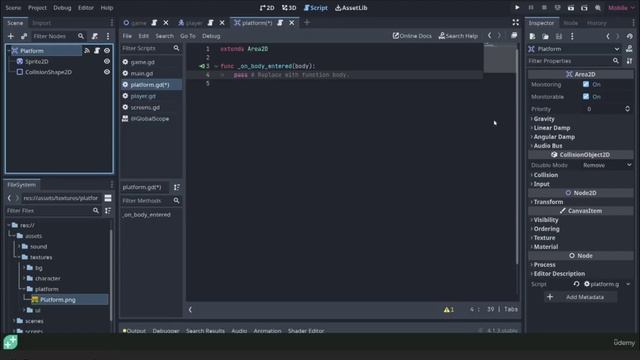Switch to the History dock tab
This screenshot has width=640, height=360.
click(596, 23)
